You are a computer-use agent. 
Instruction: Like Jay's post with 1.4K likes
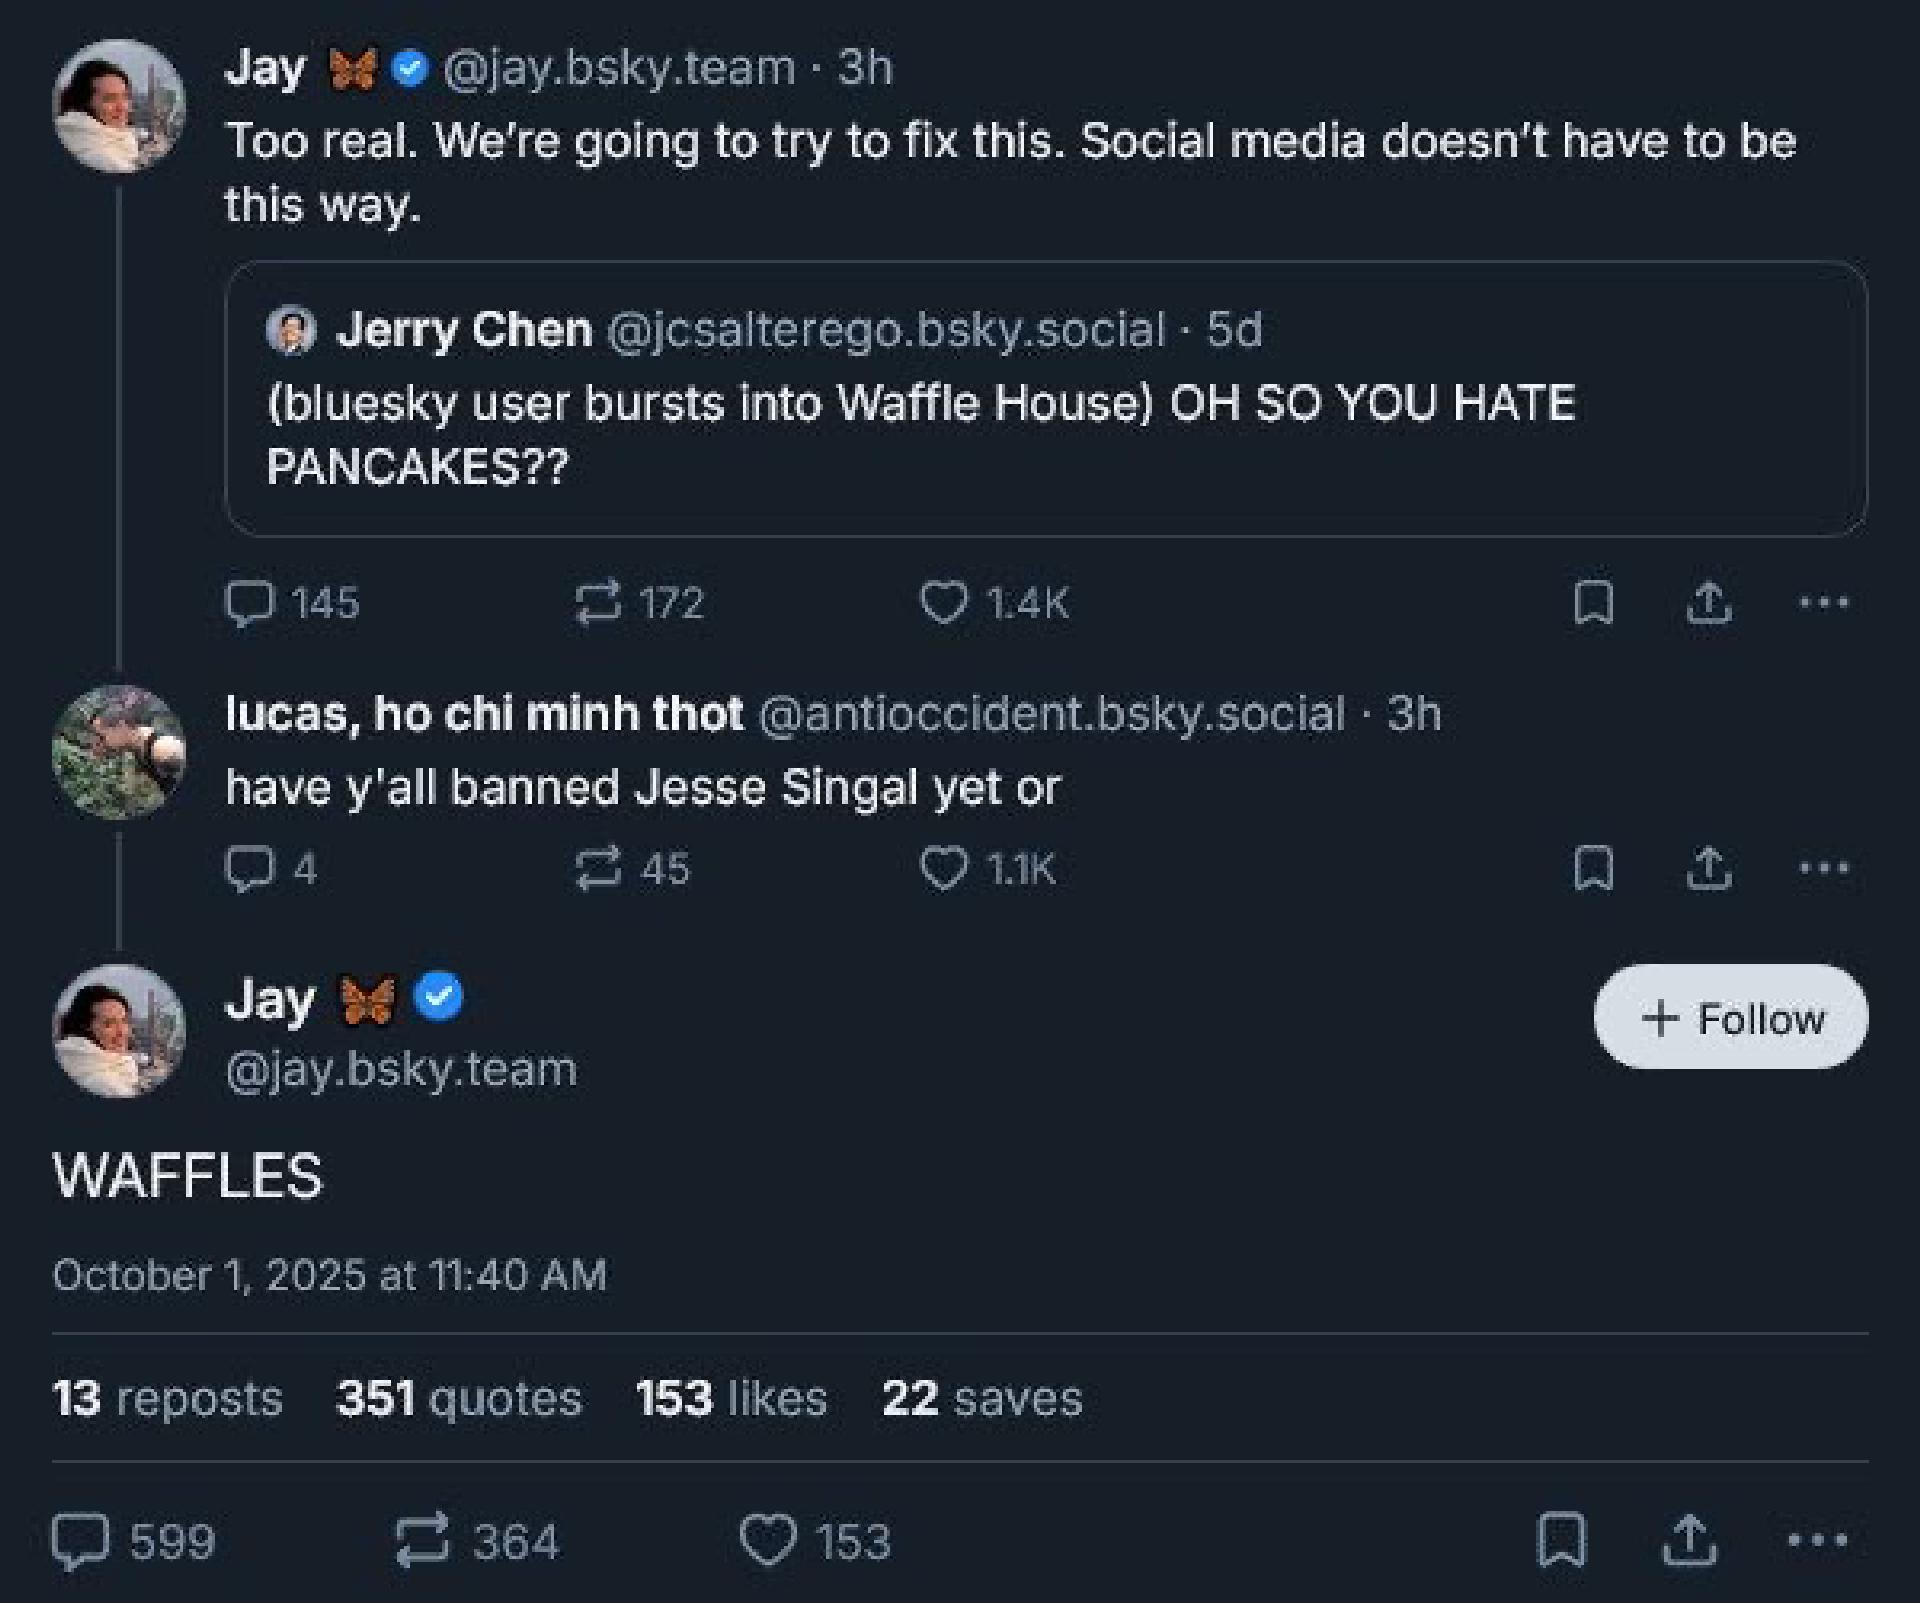(x=943, y=603)
